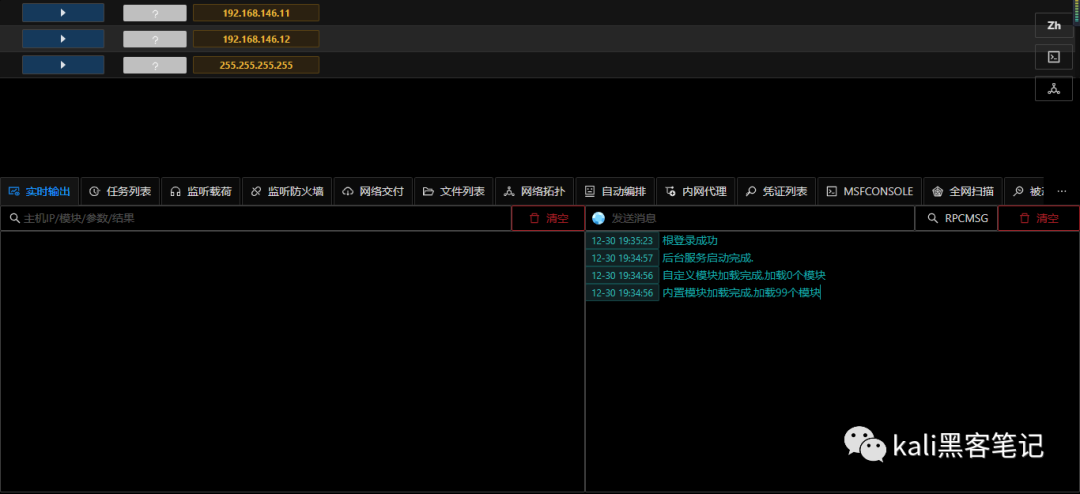The image size is (1080, 494).
Task: Click the IP label 192.168.146.11
Action: point(256,13)
